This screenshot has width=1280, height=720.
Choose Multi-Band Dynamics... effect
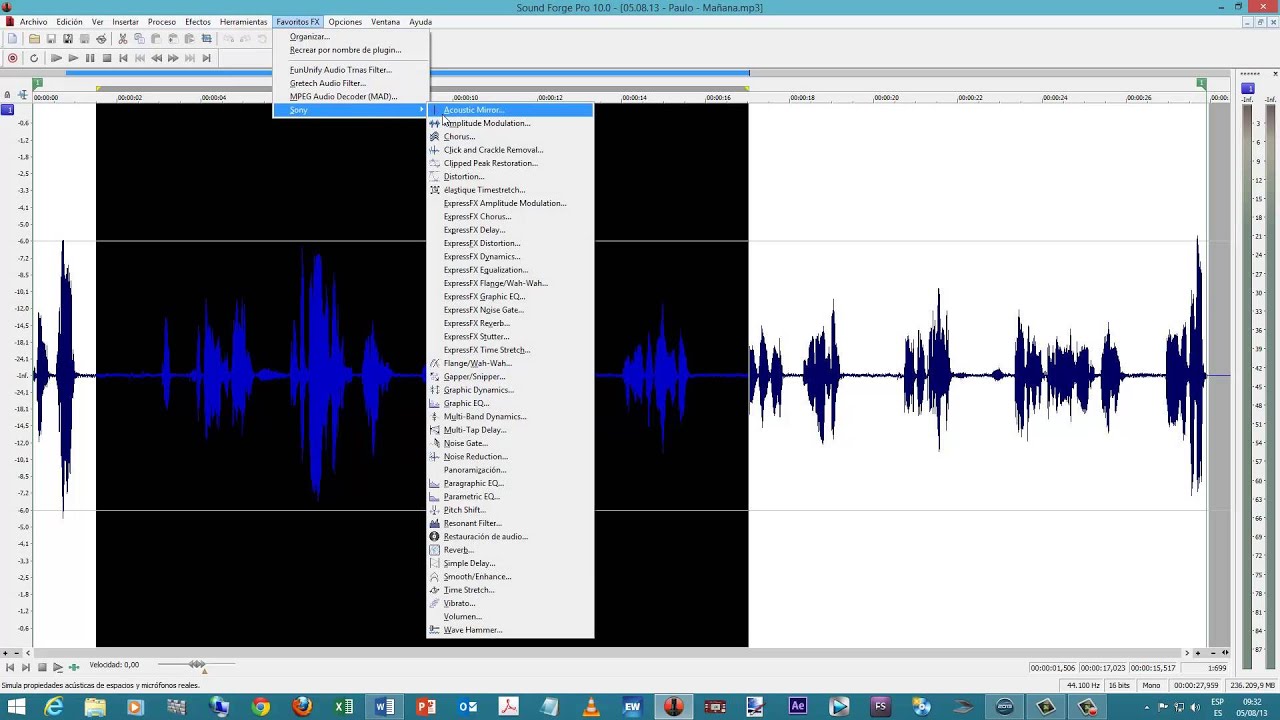click(x=510, y=417)
